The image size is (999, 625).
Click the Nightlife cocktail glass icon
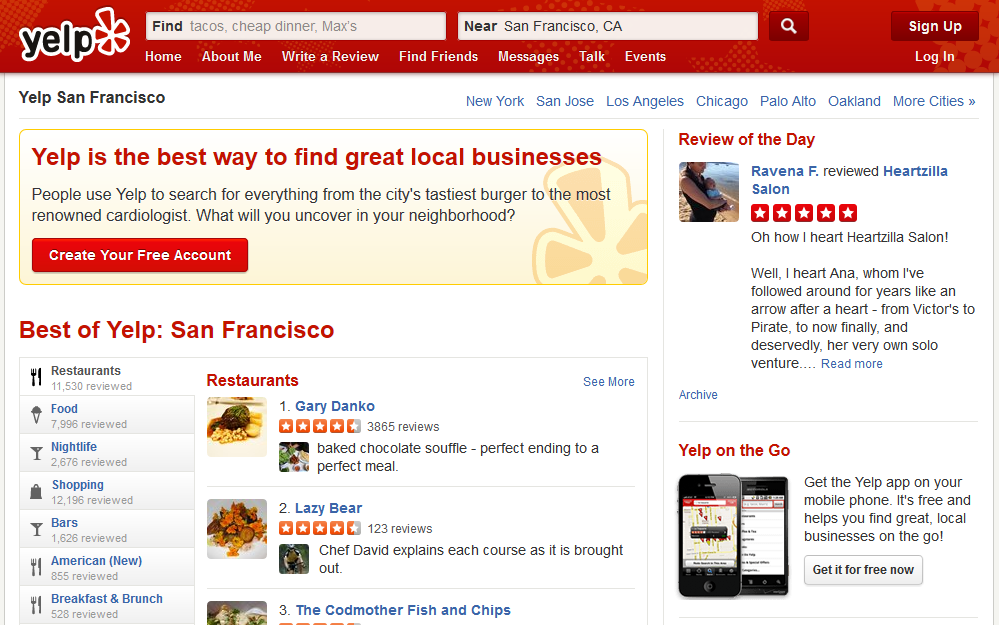pos(36,453)
